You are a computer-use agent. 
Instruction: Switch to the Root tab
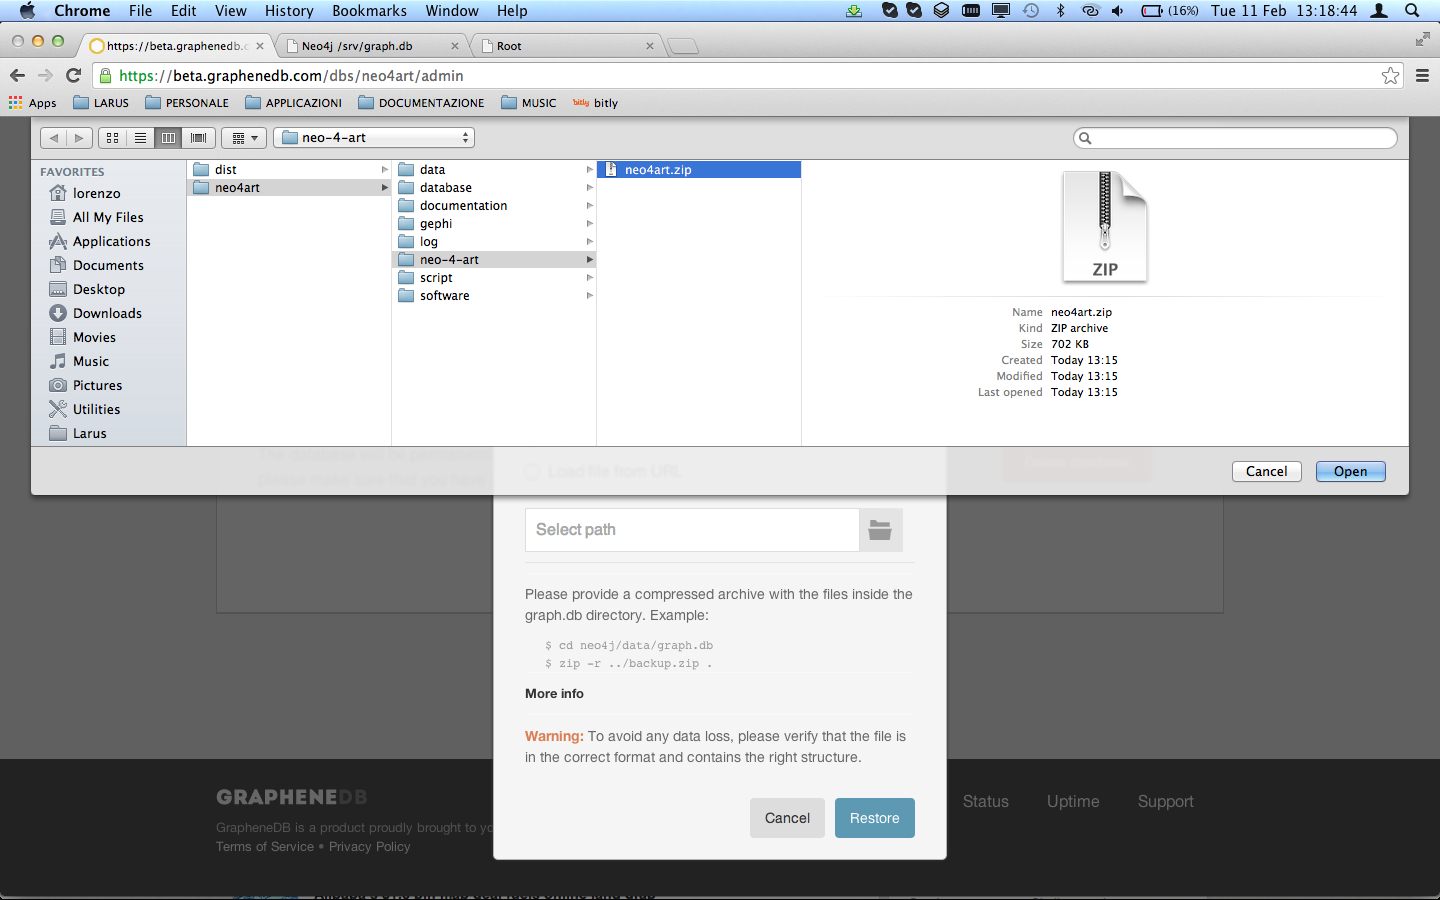[565, 46]
